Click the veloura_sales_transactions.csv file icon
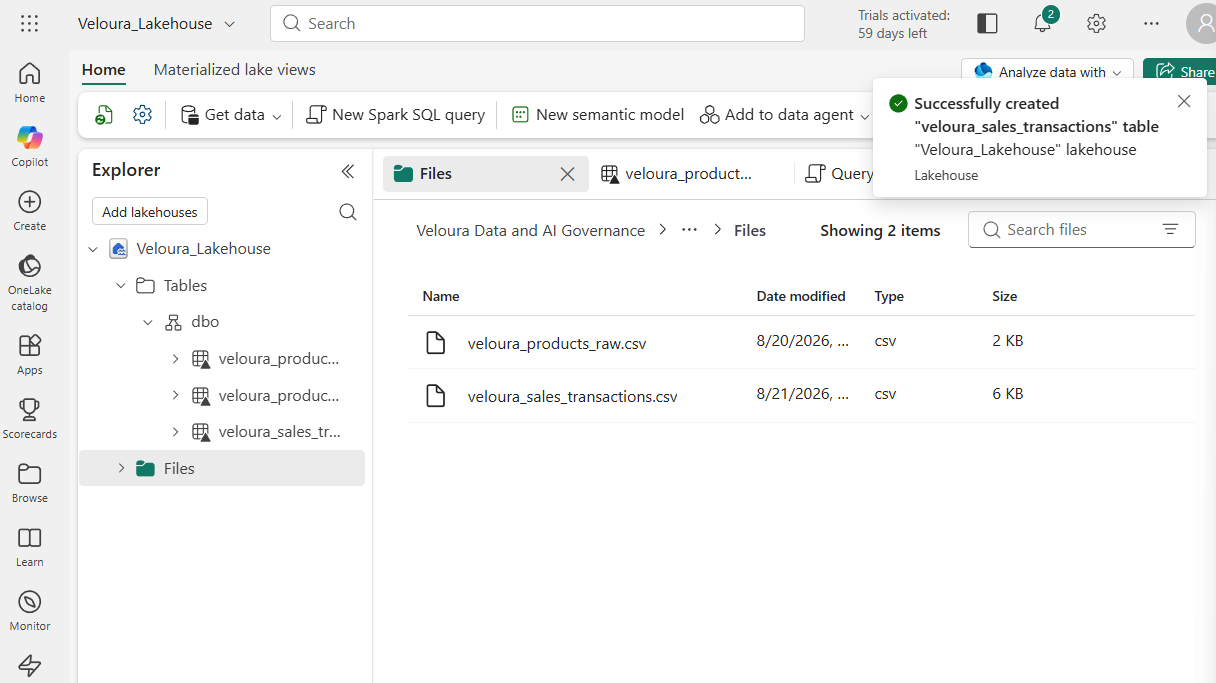The image size is (1216, 683). click(436, 396)
